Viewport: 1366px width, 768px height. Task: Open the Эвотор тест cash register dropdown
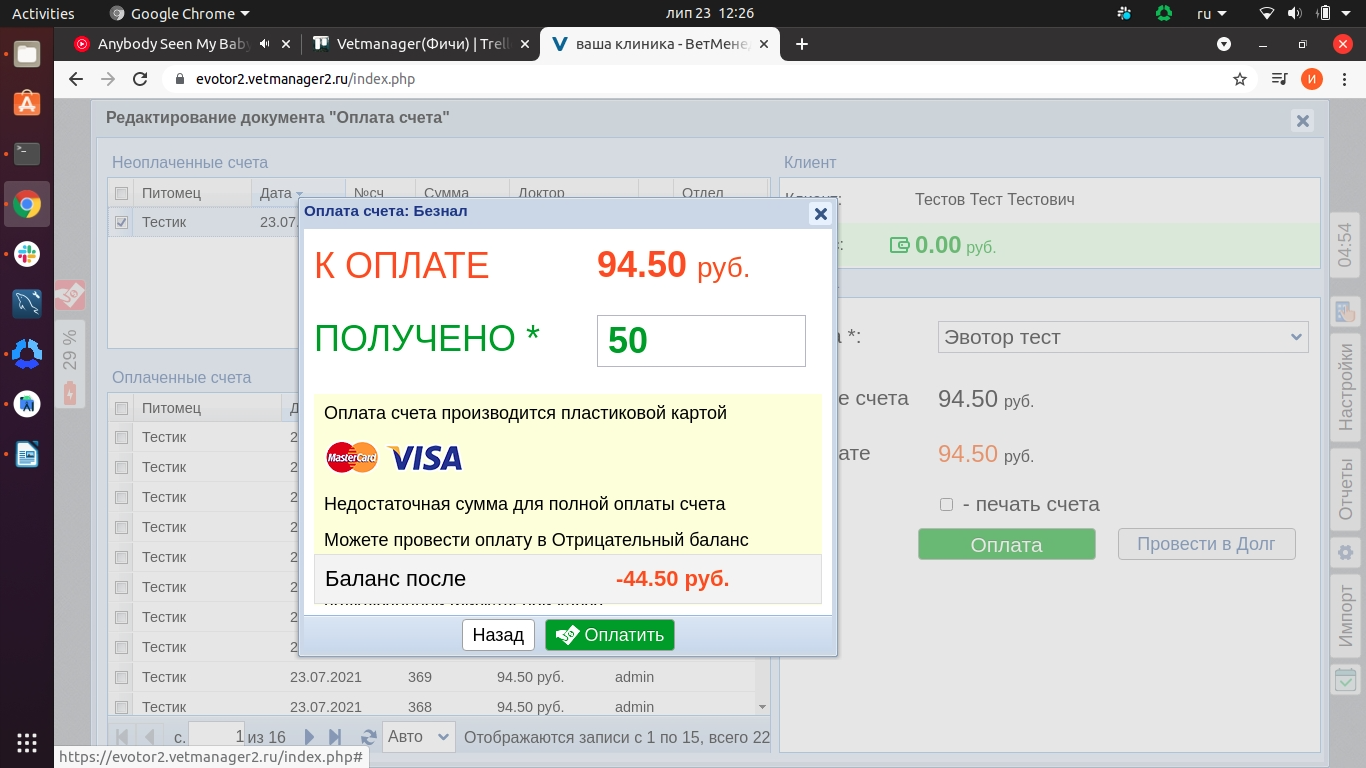pyautogui.click(x=1122, y=337)
